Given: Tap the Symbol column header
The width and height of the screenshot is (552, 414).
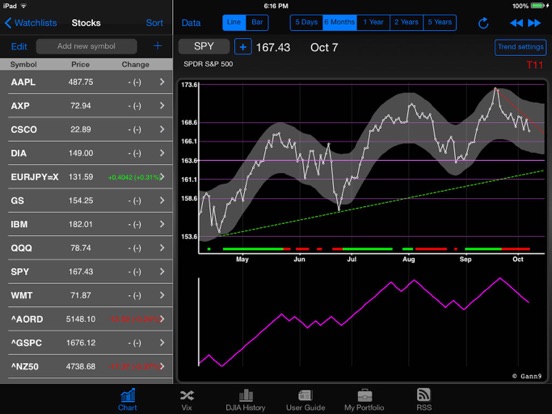Looking at the screenshot, I should (23, 64).
